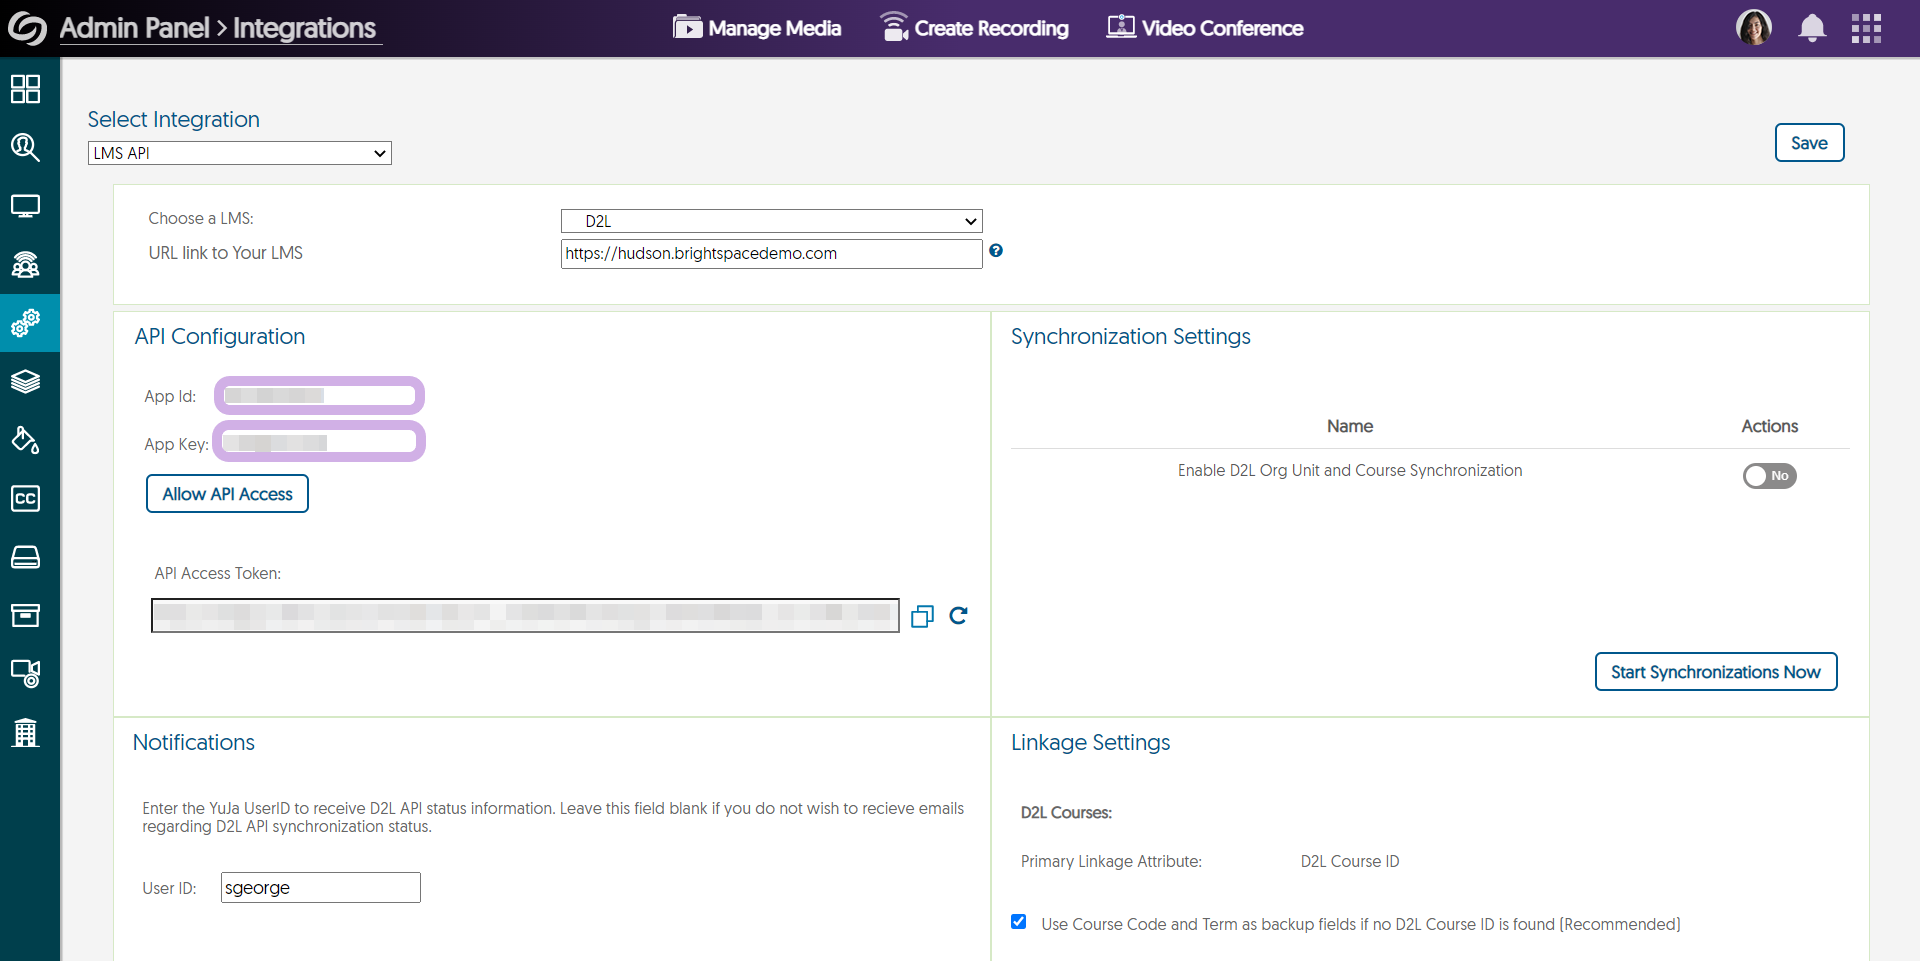
Task: Open the user profile avatar
Action: pyautogui.click(x=1754, y=28)
